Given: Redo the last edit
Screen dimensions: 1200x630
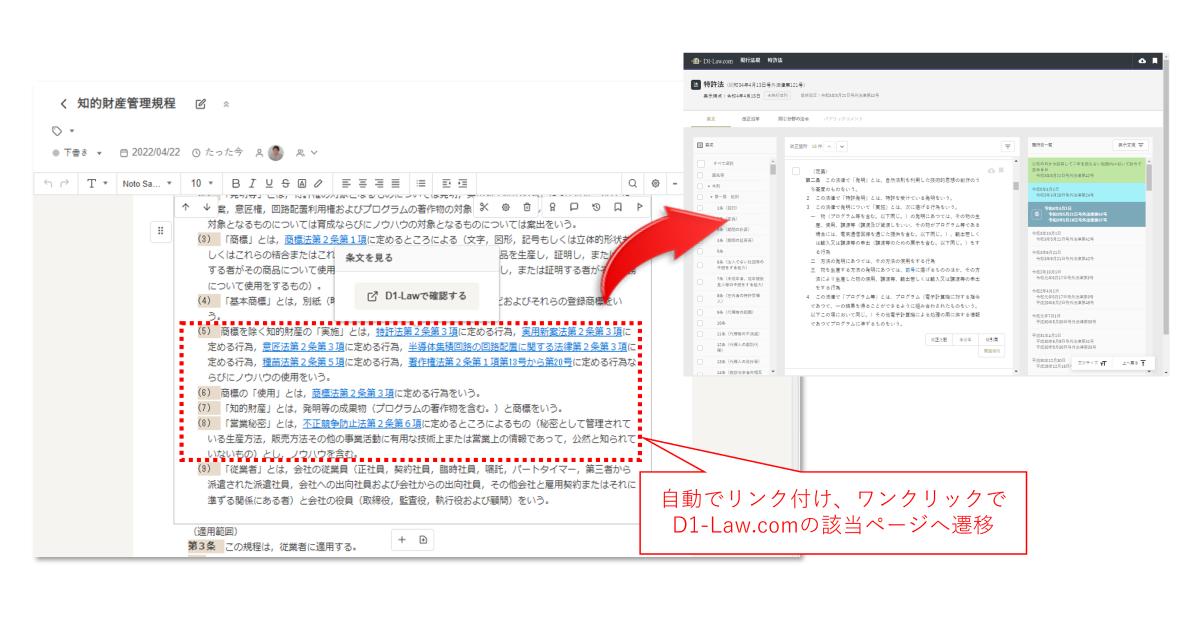Looking at the screenshot, I should click(x=66, y=184).
